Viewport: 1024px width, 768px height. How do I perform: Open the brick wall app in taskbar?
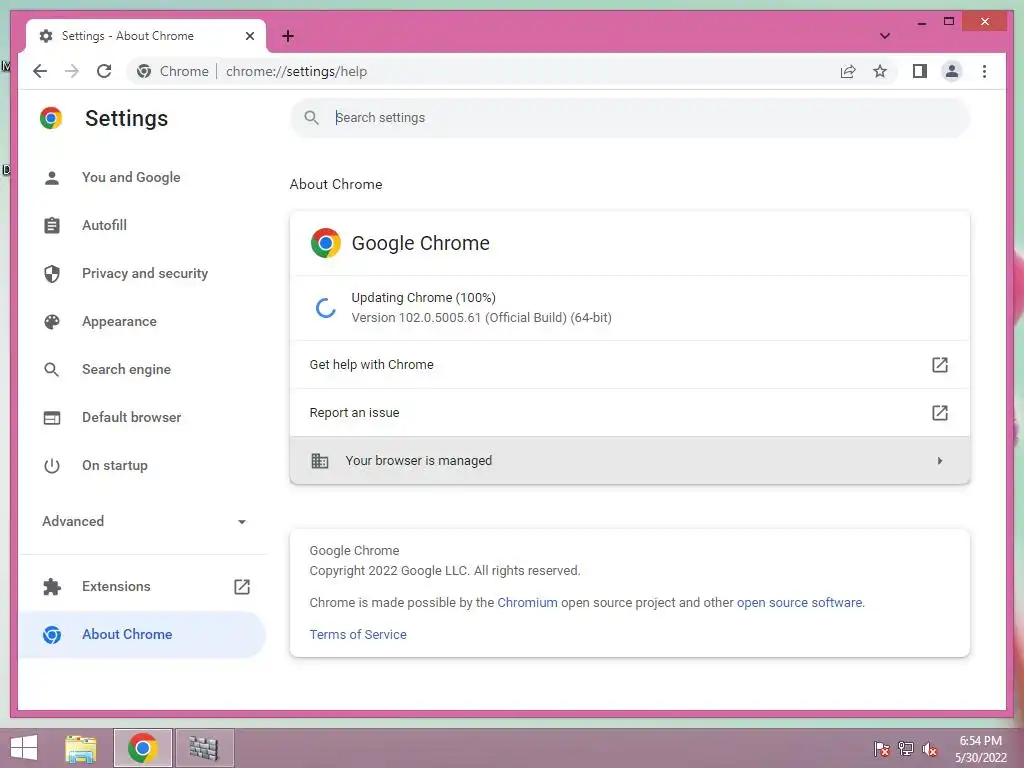(x=204, y=748)
